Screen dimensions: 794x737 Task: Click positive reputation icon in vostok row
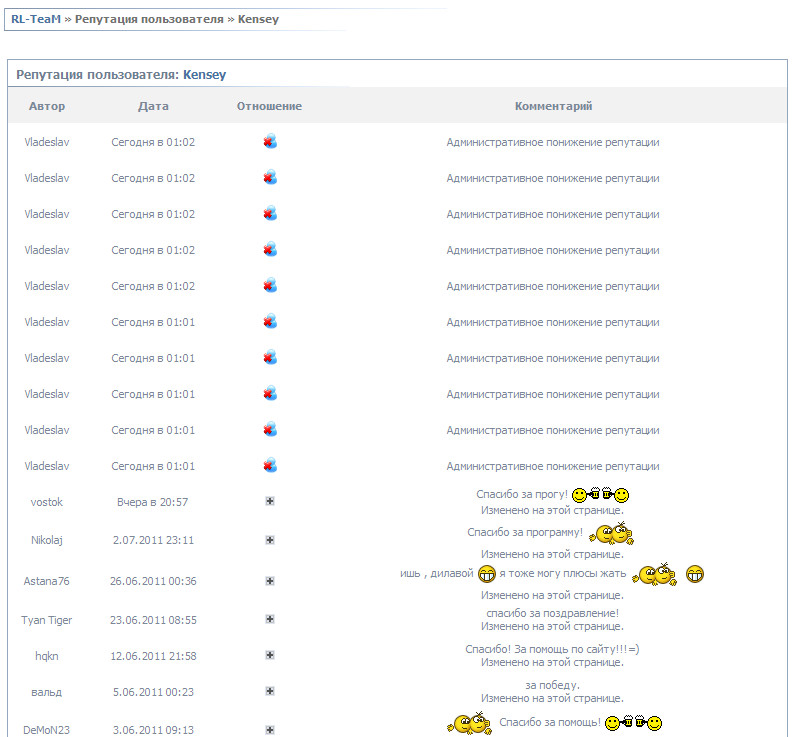270,501
